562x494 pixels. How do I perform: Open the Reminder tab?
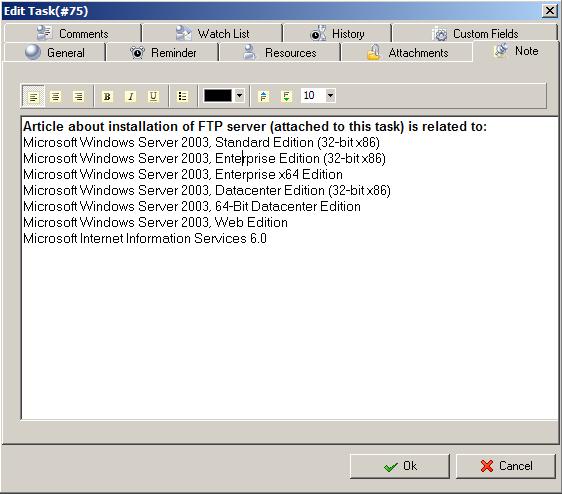[163, 53]
